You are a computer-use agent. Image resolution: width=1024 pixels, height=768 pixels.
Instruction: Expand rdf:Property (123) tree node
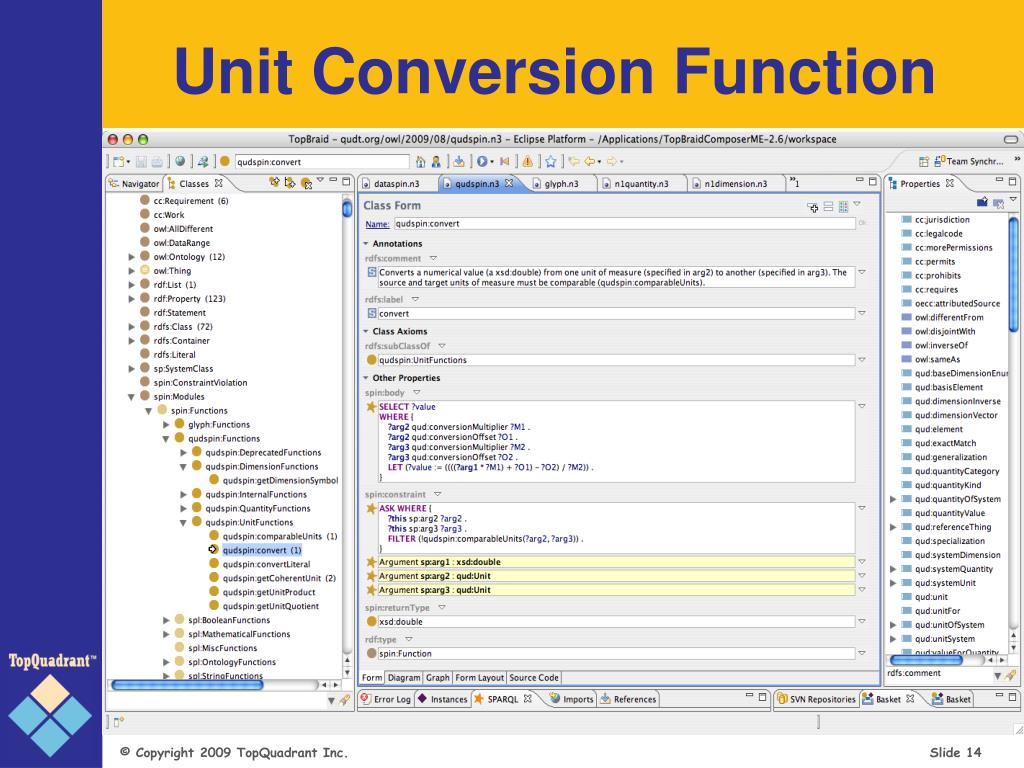pyautogui.click(x=131, y=298)
